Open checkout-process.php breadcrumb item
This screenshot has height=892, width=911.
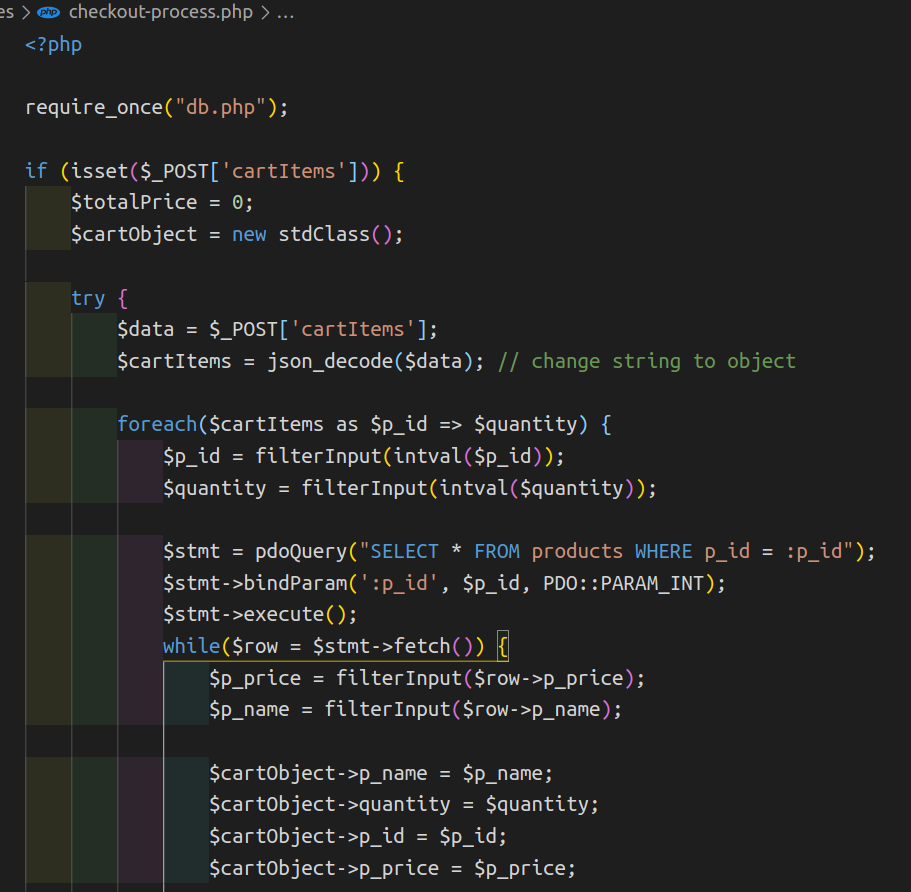coord(160,12)
